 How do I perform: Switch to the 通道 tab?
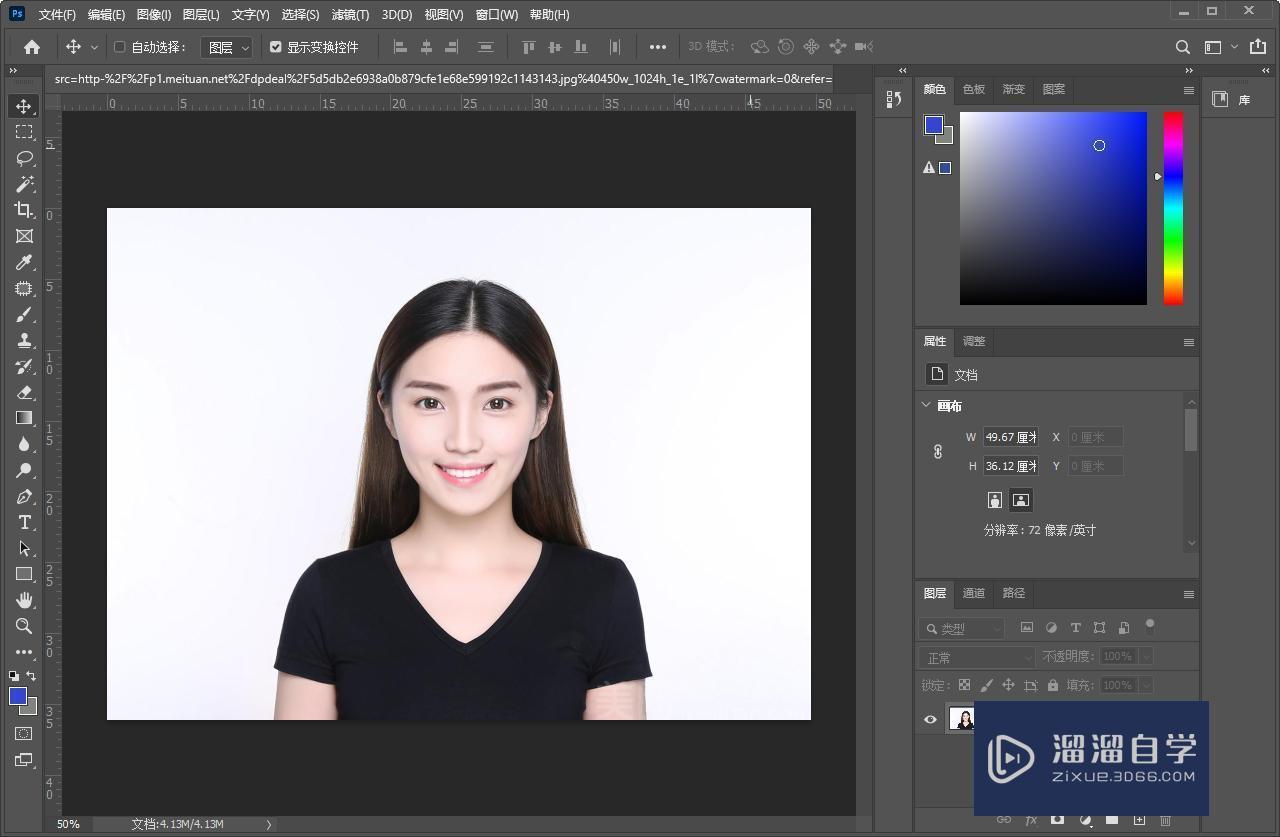tap(974, 593)
